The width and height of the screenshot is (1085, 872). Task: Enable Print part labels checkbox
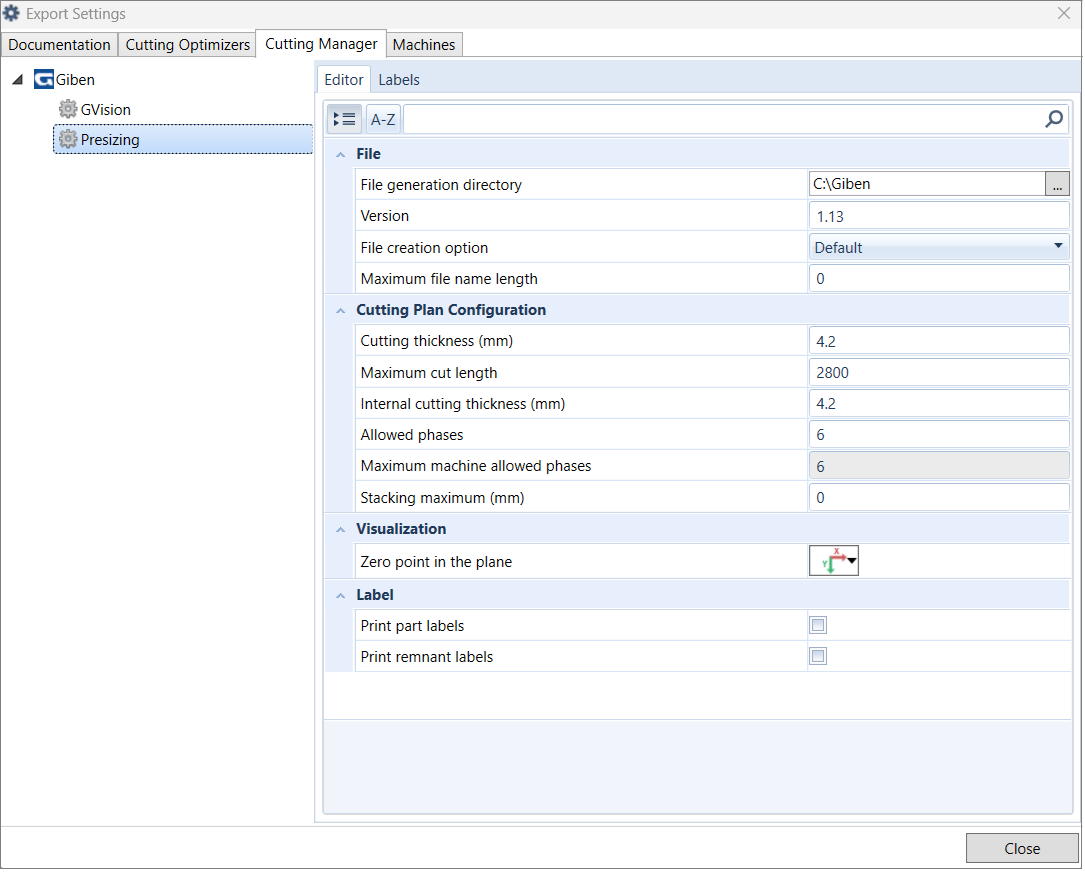pos(818,626)
